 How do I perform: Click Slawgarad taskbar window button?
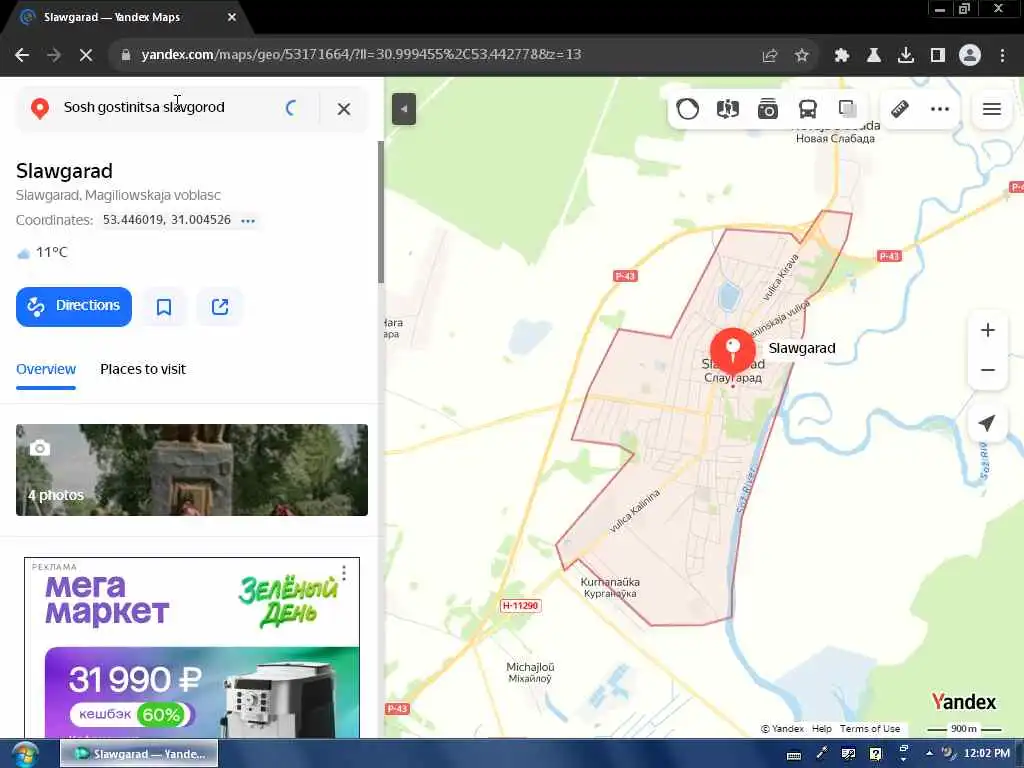[x=139, y=754]
